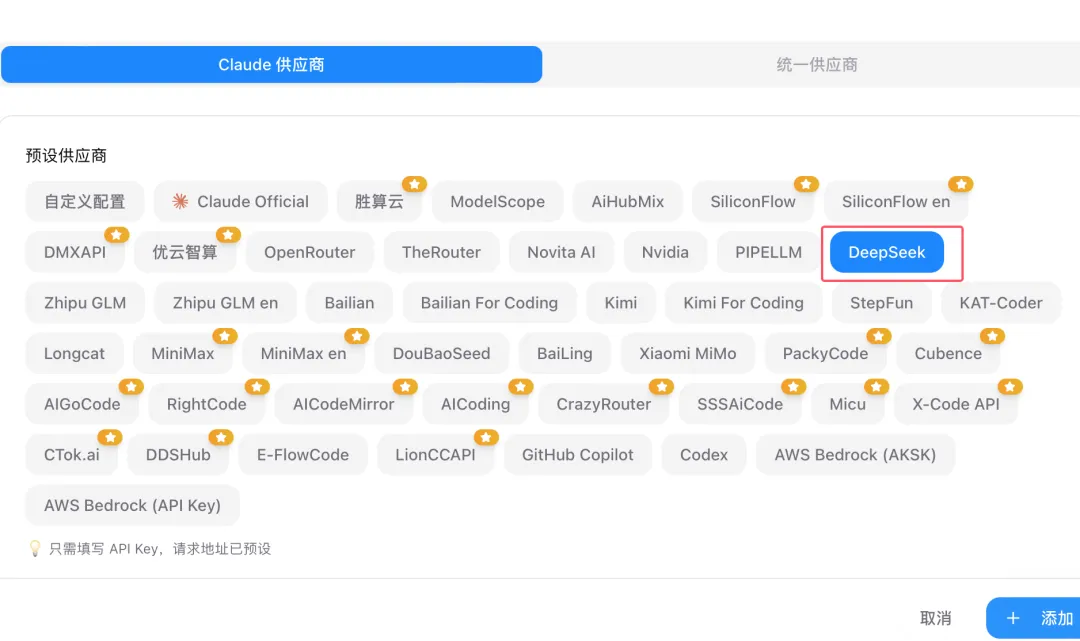Choose the AWS Bedrock (AKSK) provider
The image size is (1080, 641).
coord(855,454)
